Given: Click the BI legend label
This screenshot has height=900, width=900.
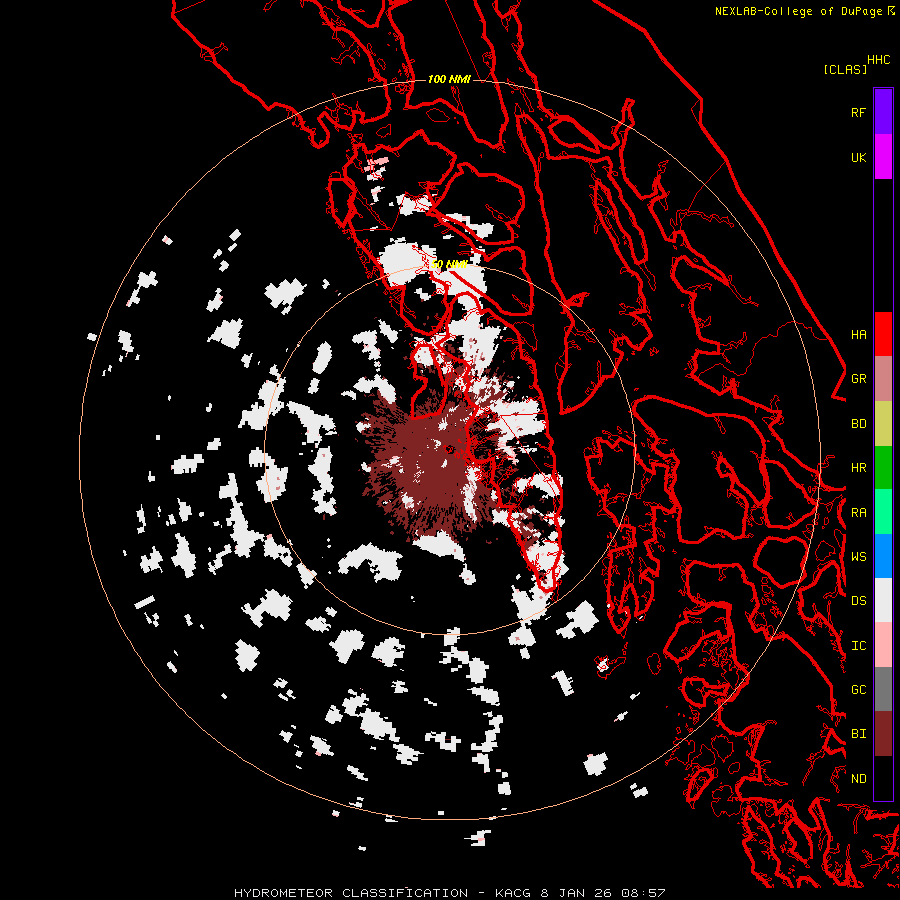Looking at the screenshot, I should (x=858, y=734).
